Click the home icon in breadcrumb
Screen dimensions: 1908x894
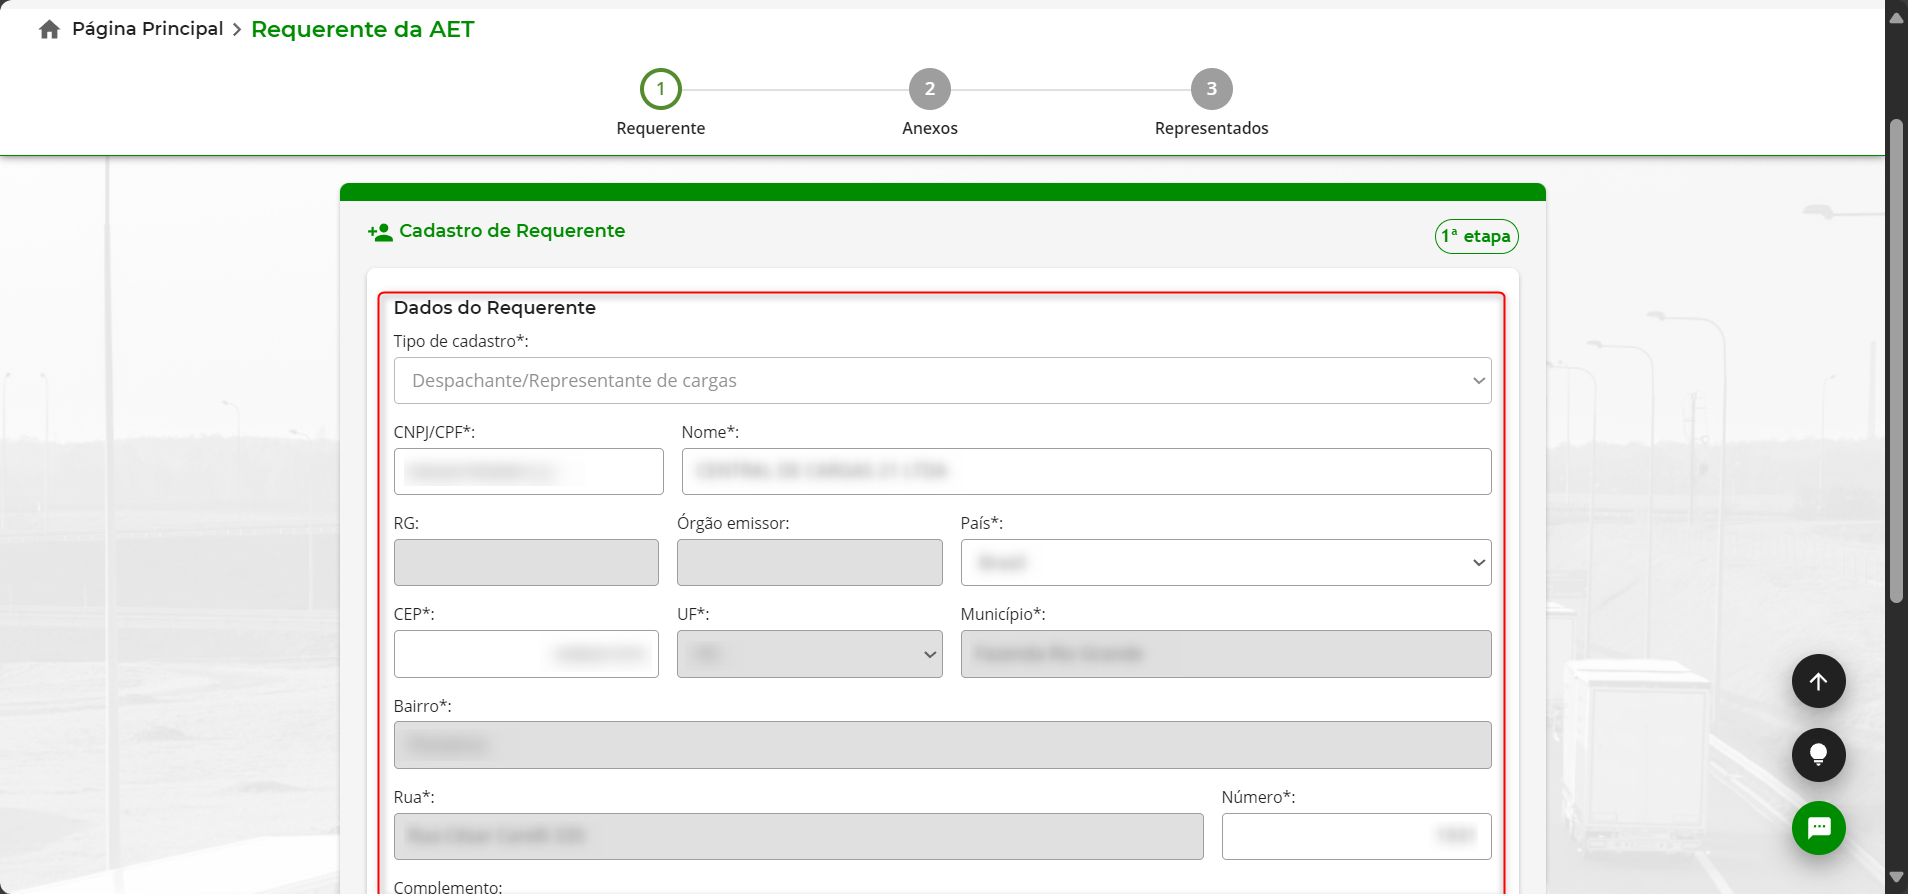(x=49, y=30)
